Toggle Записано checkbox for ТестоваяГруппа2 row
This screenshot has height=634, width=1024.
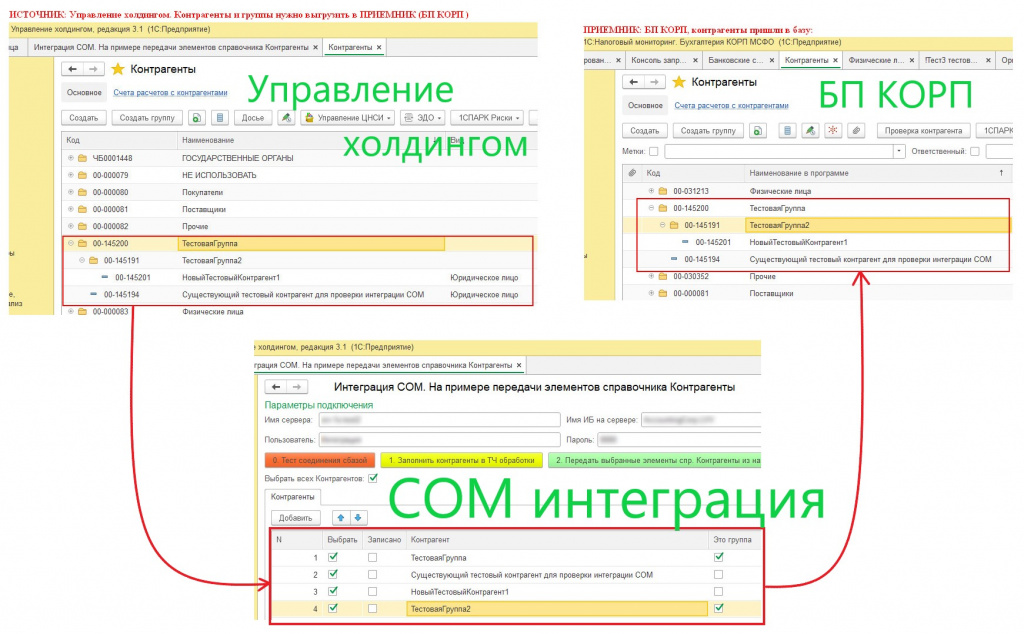(x=372, y=609)
